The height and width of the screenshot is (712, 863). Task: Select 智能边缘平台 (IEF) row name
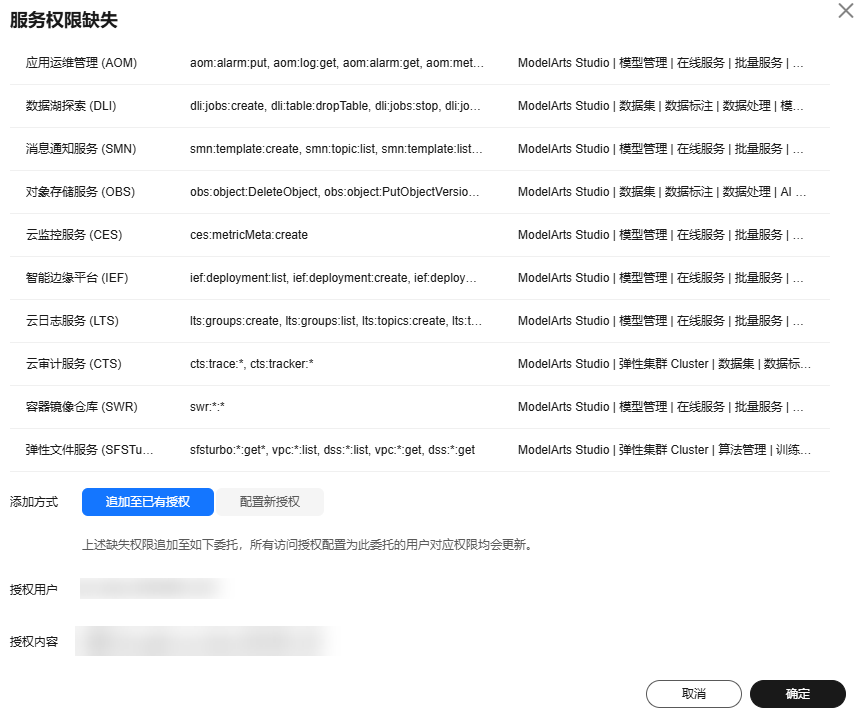(x=77, y=277)
